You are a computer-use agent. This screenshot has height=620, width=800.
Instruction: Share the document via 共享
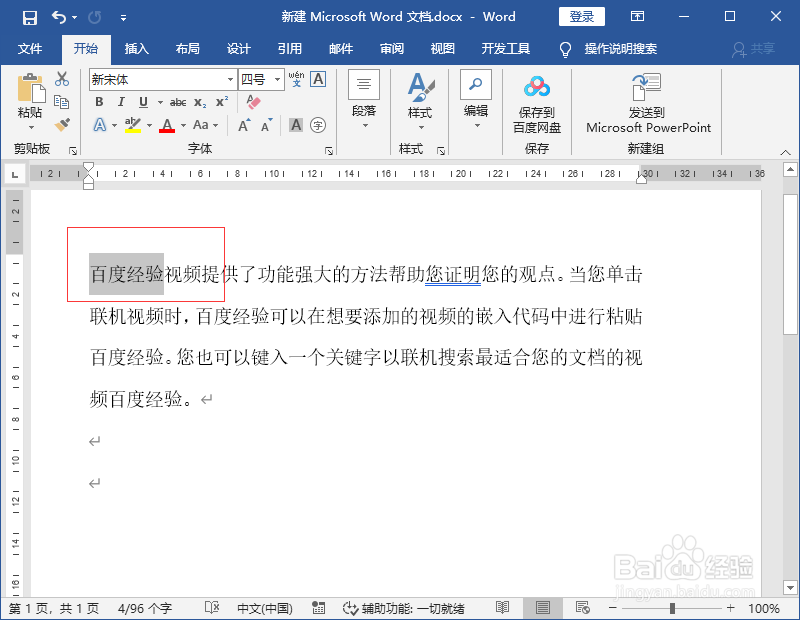pos(754,48)
